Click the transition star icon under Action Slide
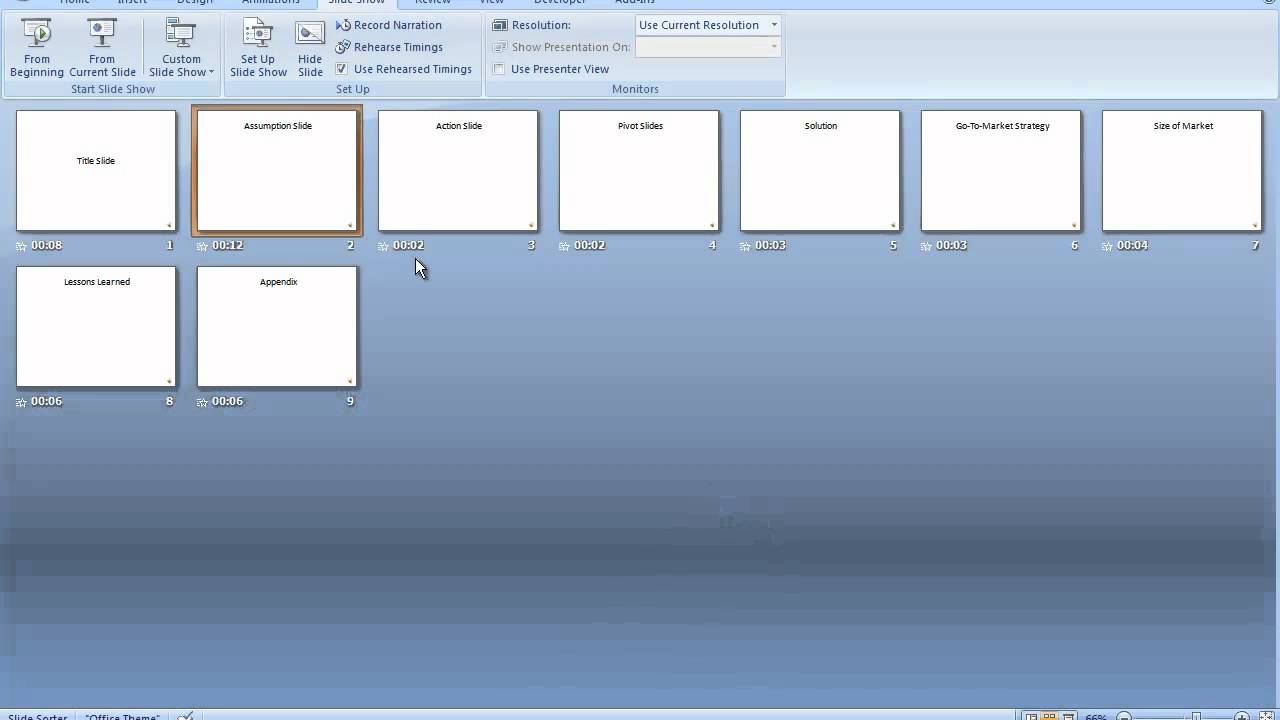 coord(383,246)
